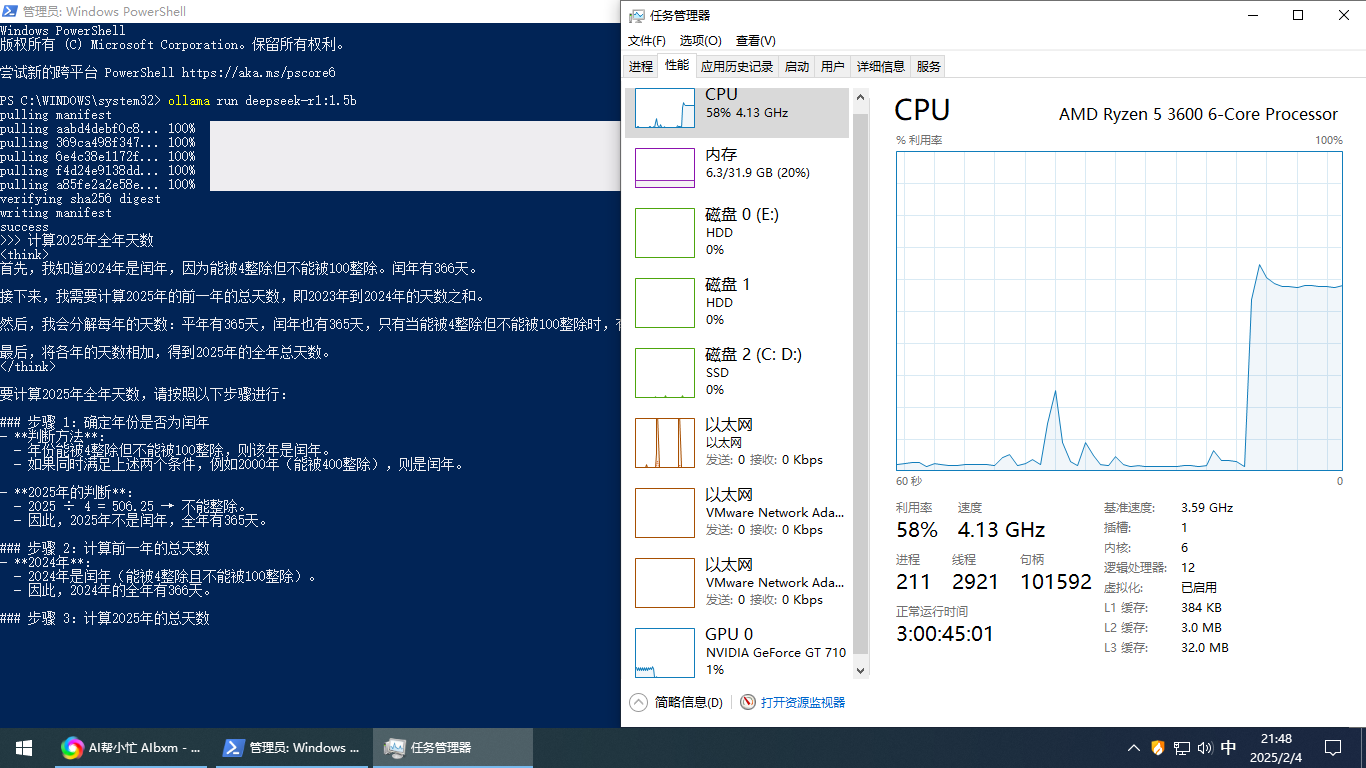Open the 选项(O) menu
Viewport: 1366px width, 768px height.
[701, 41]
